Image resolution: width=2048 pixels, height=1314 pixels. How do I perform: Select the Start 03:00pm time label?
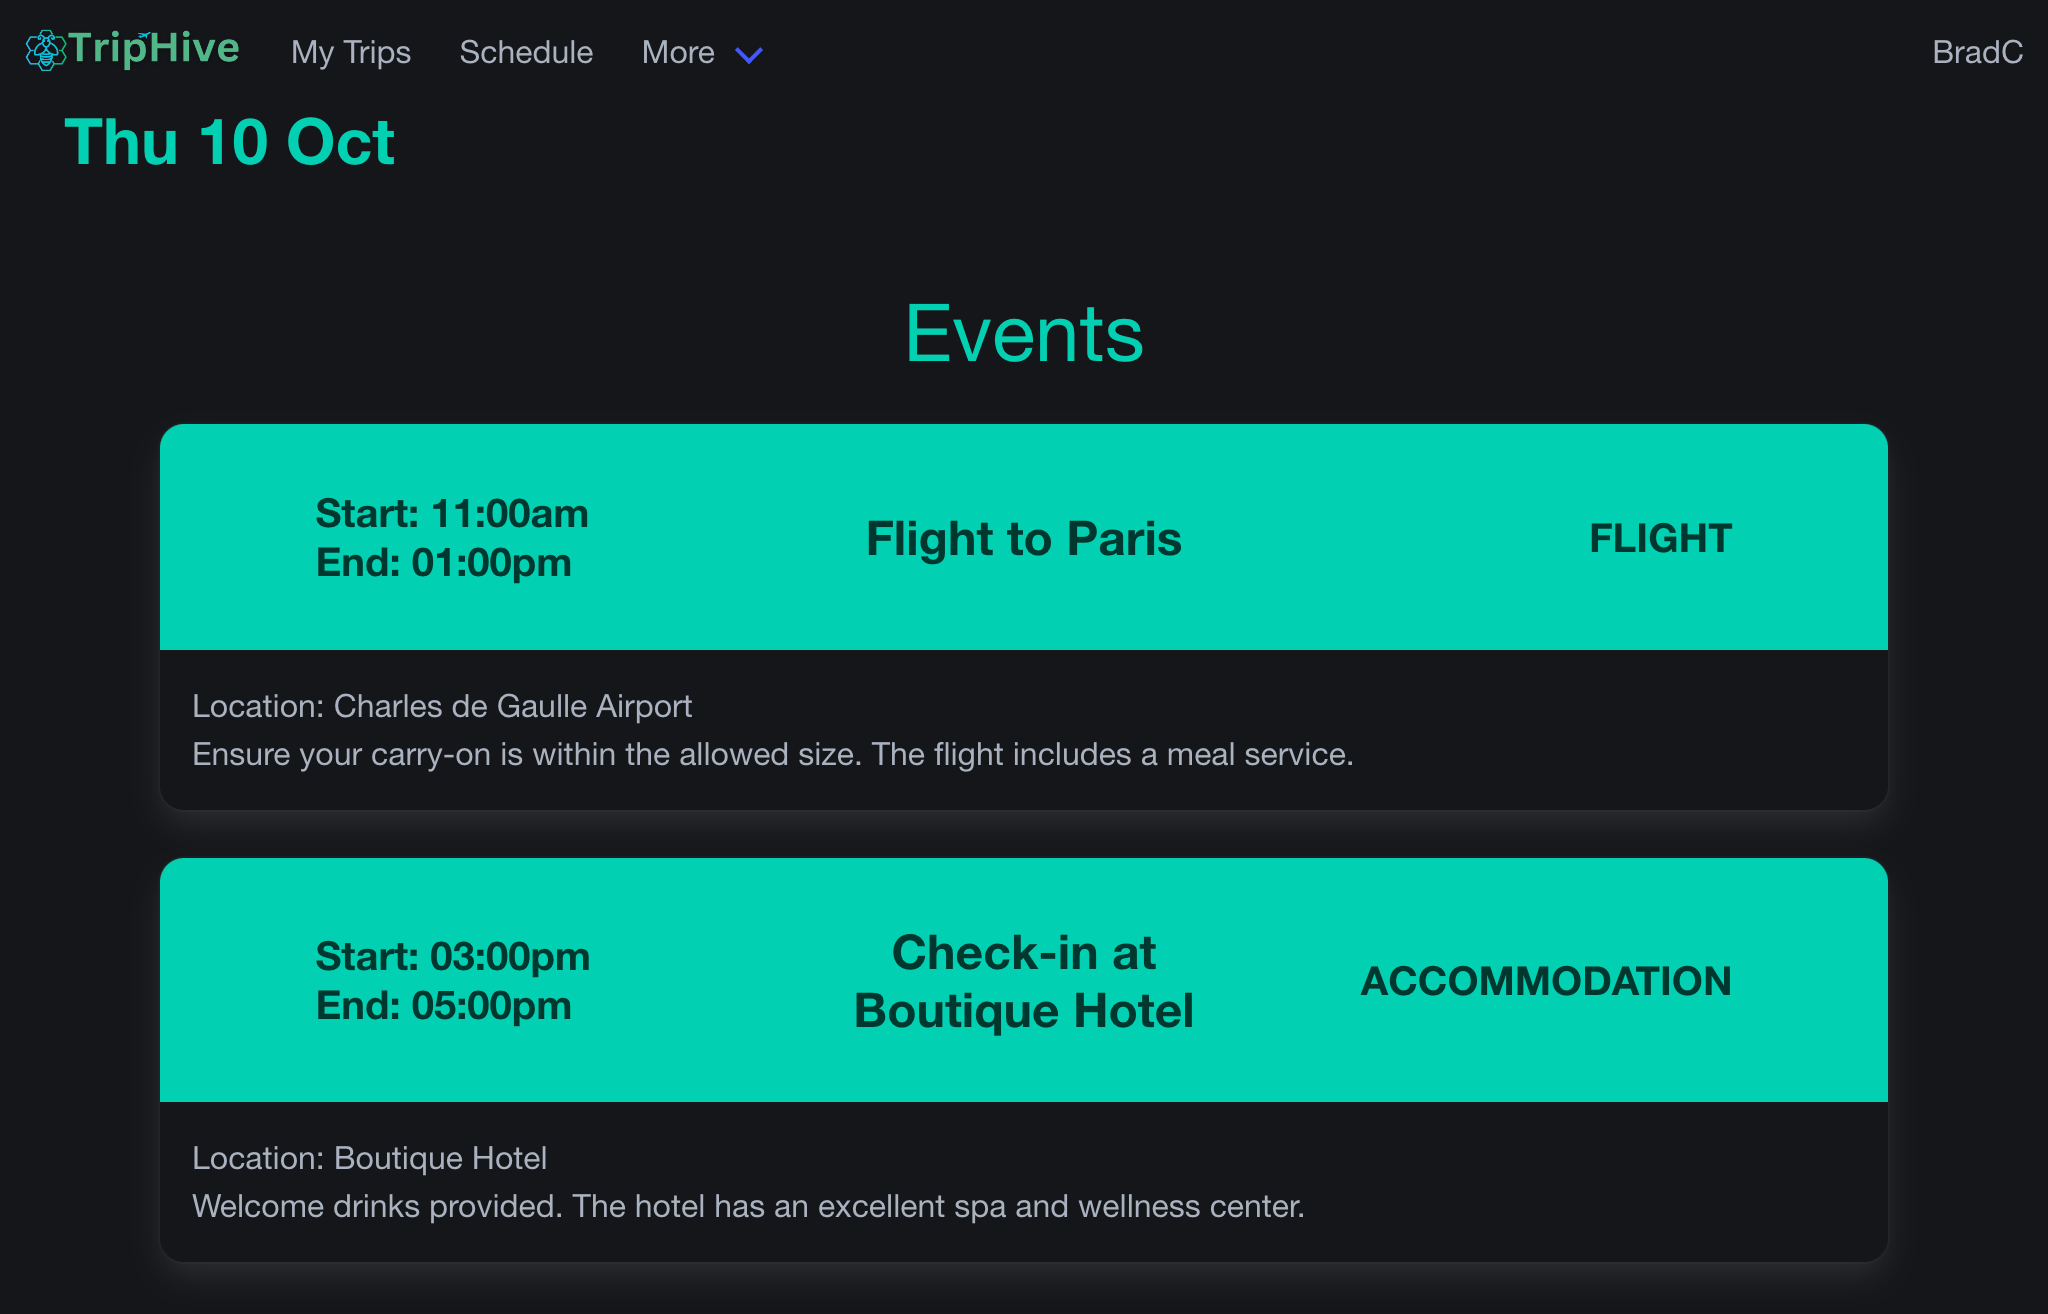(x=452, y=957)
